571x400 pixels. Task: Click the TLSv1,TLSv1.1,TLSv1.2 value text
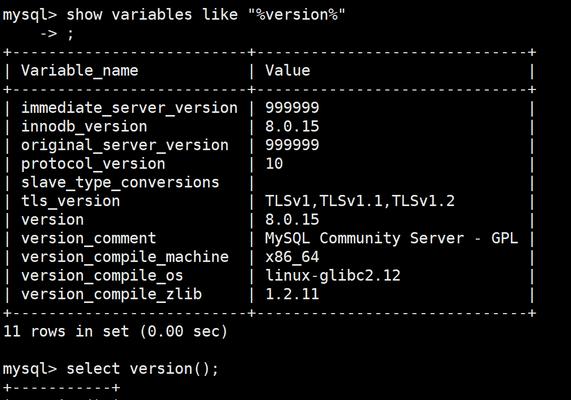pos(360,201)
